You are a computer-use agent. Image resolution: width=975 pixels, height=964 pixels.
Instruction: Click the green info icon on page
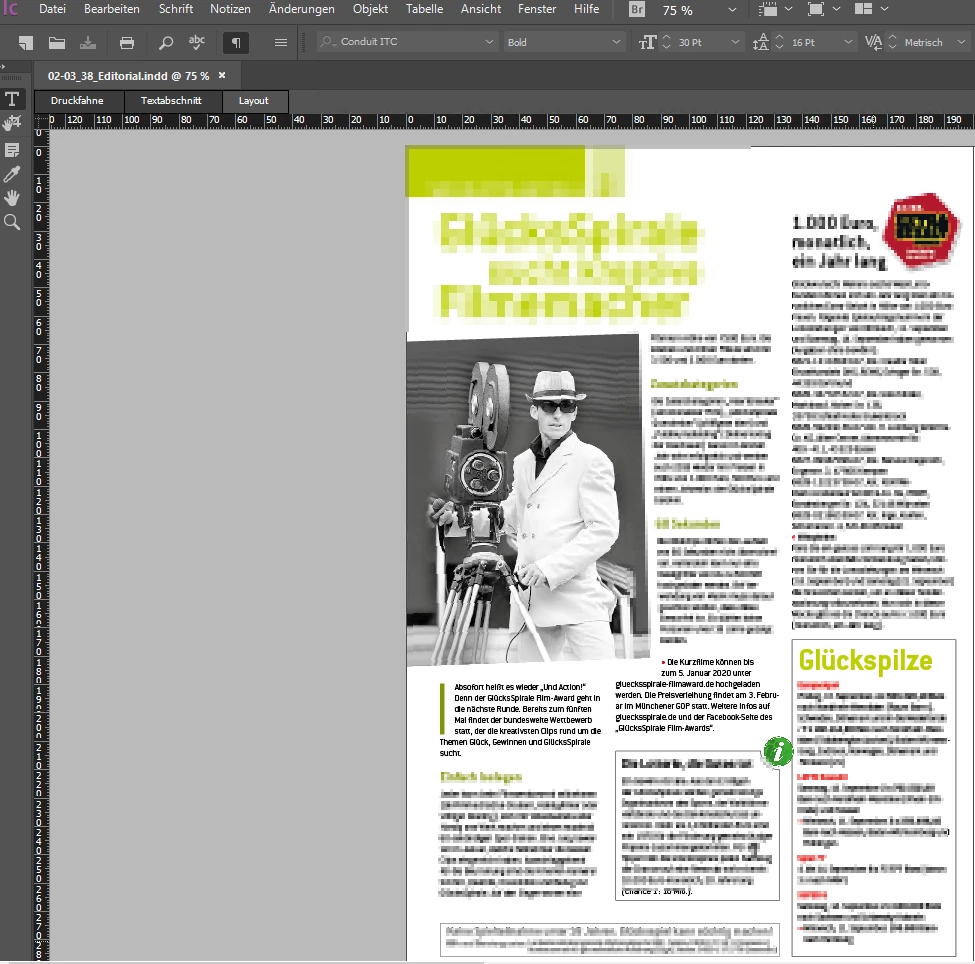tap(777, 751)
